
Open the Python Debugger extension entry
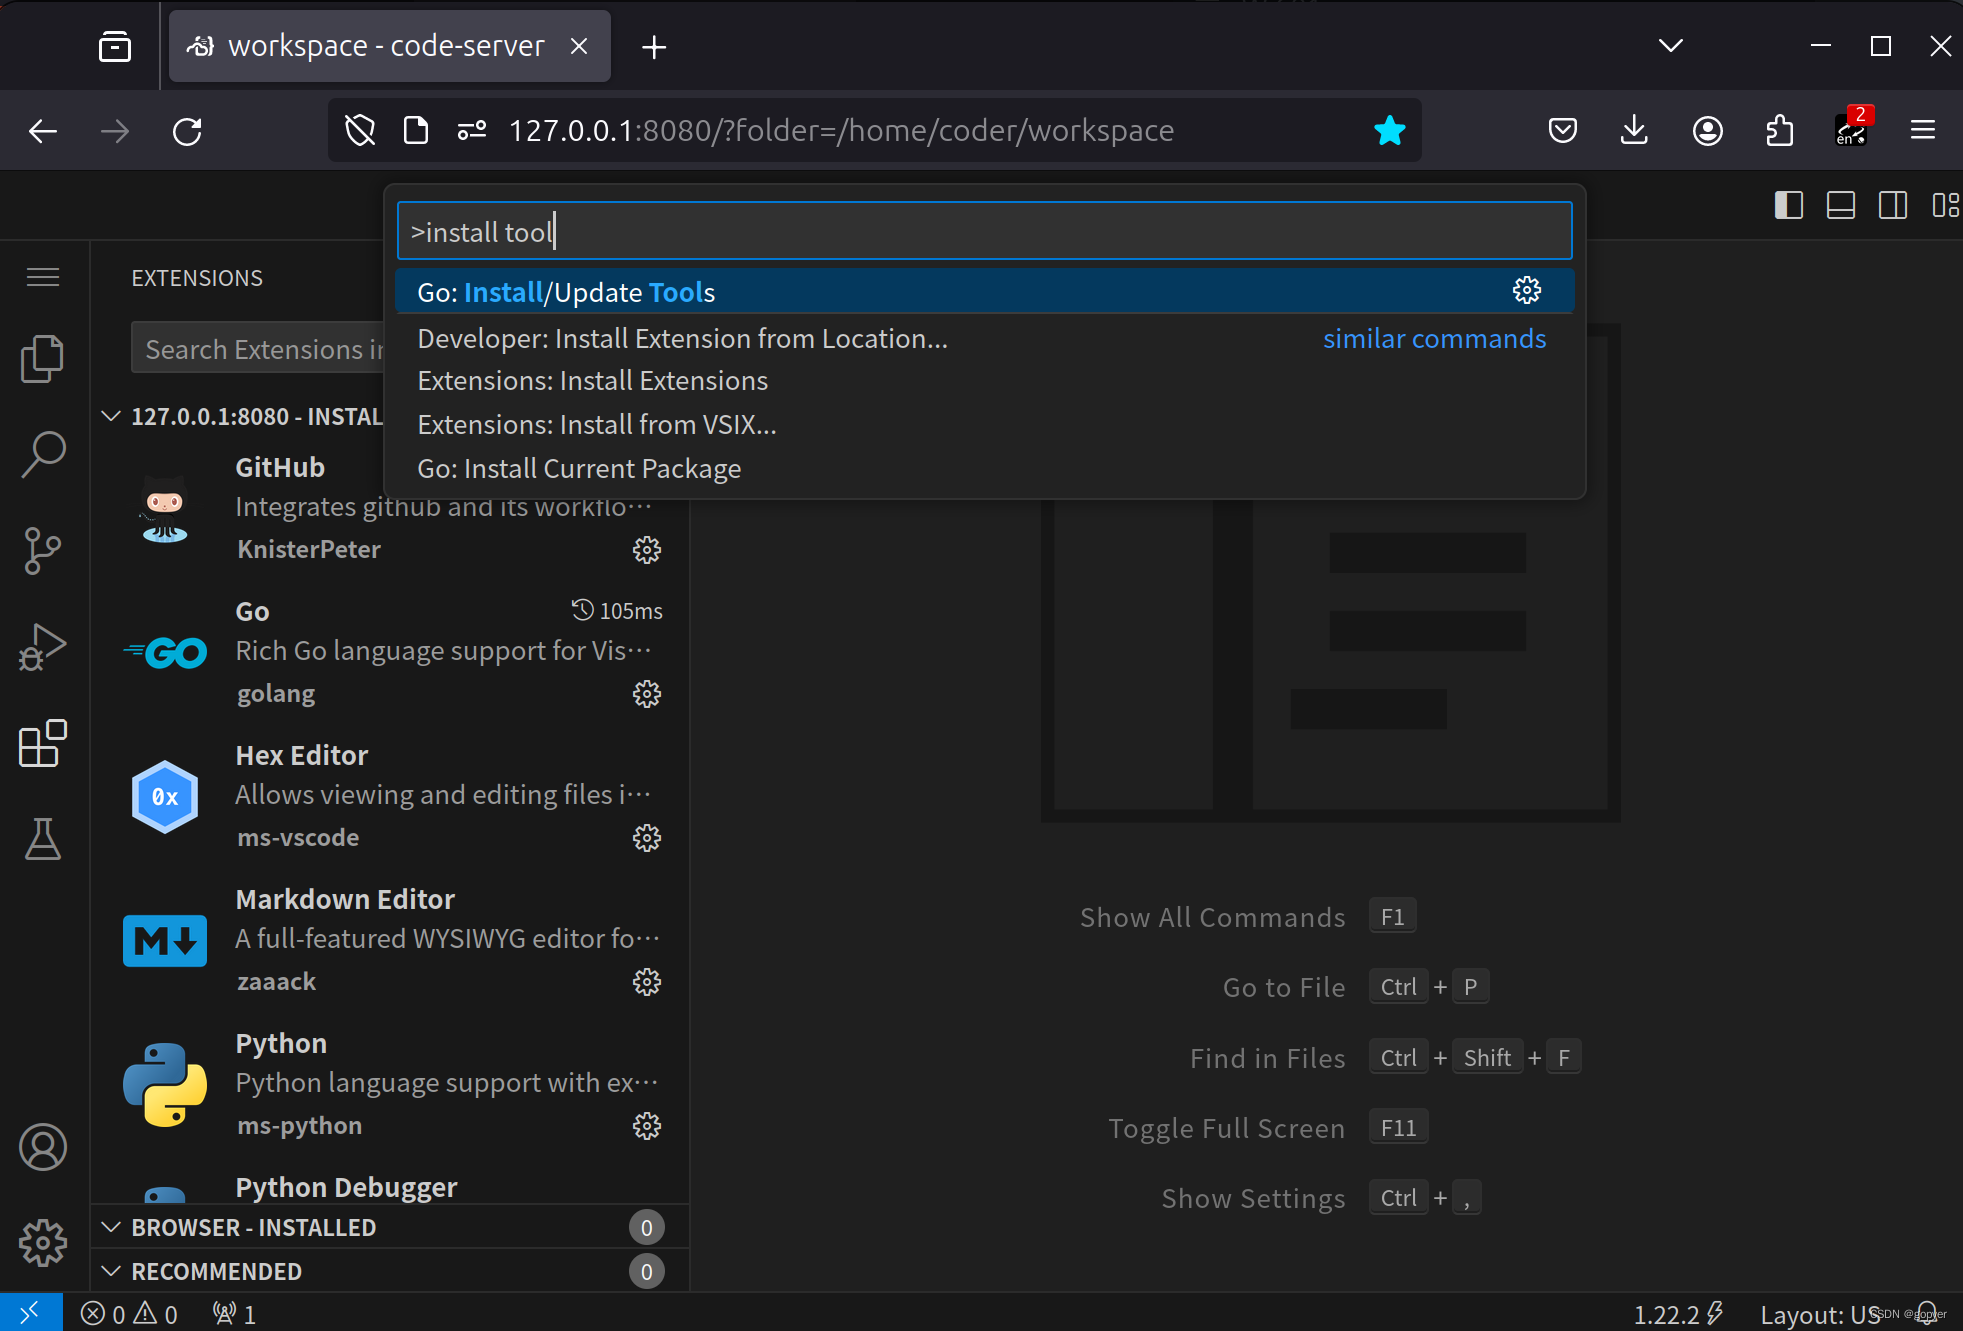pos(390,1181)
